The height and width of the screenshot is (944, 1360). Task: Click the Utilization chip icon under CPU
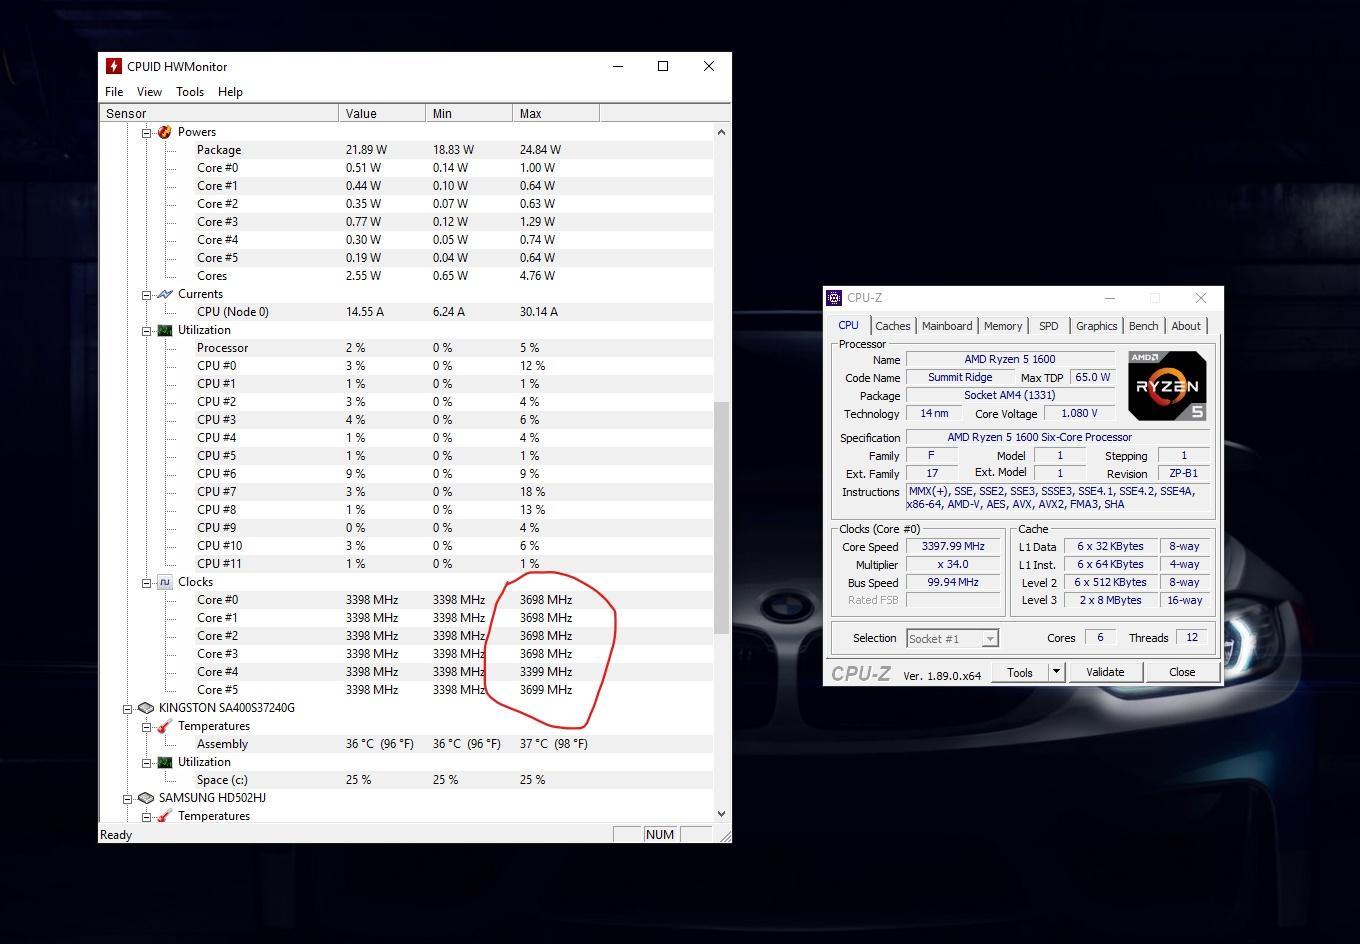tap(165, 330)
